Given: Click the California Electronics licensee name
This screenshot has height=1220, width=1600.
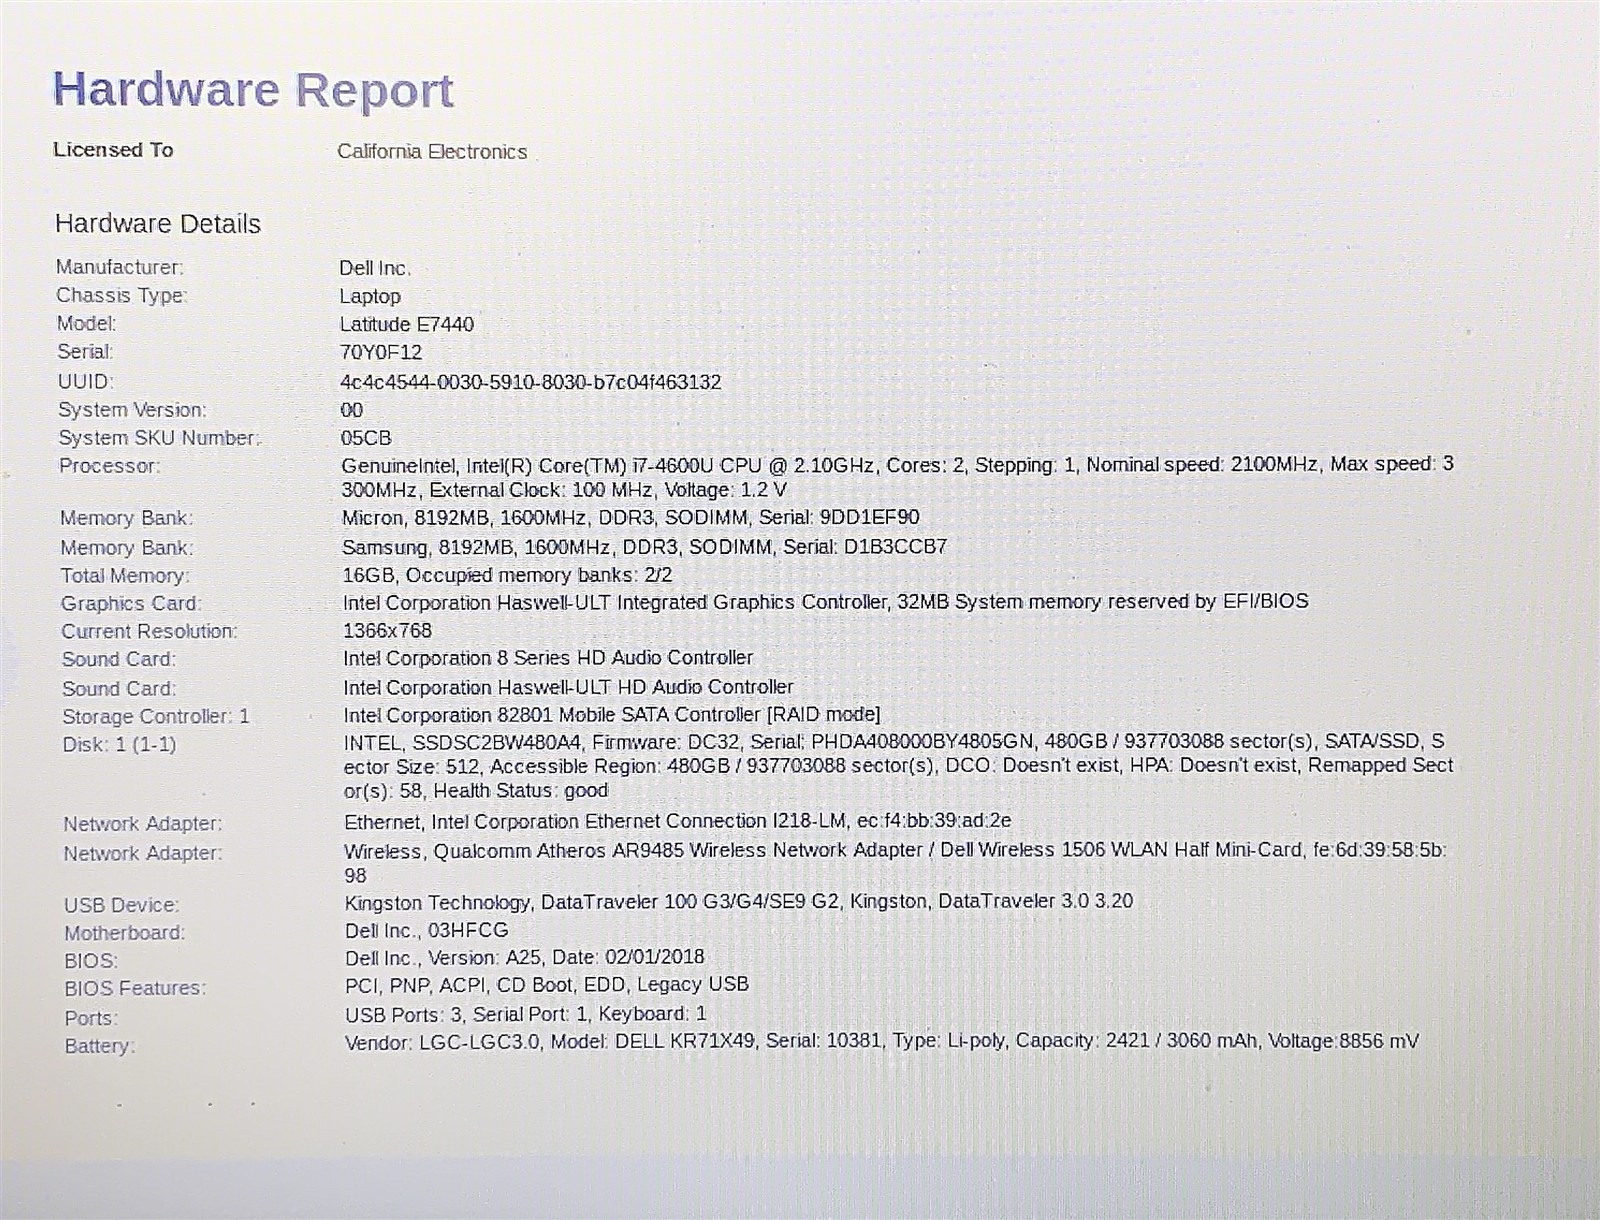Looking at the screenshot, I should point(431,152).
